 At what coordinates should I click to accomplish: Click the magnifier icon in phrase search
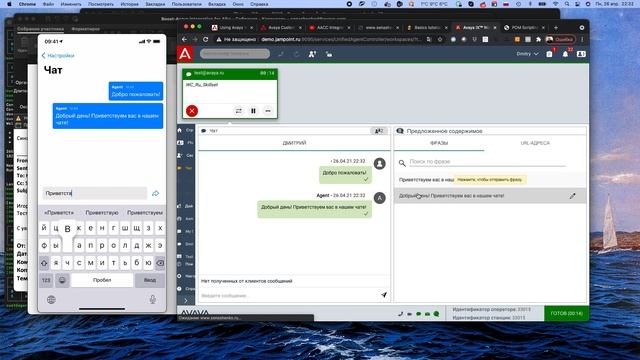pyautogui.click(x=402, y=163)
